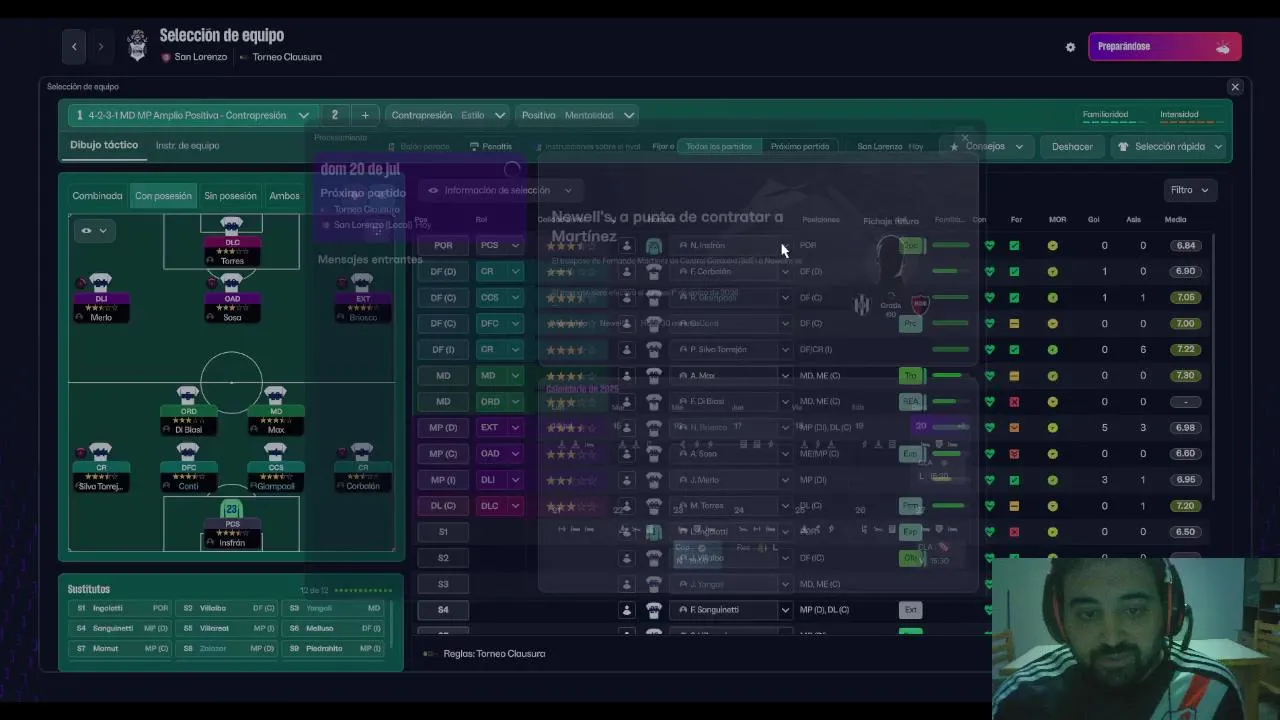
Task: Add a new tactic with plus button
Action: (x=365, y=115)
